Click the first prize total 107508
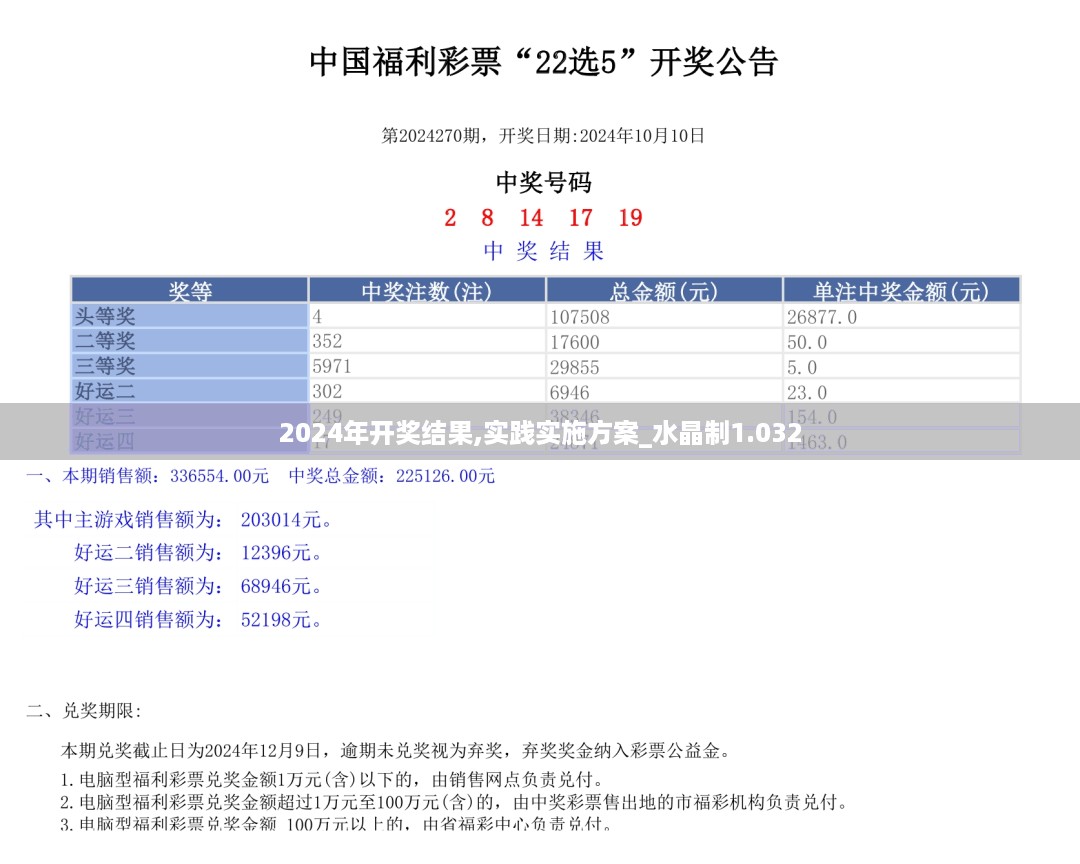Image resolution: width=1080 pixels, height=864 pixels. [579, 317]
